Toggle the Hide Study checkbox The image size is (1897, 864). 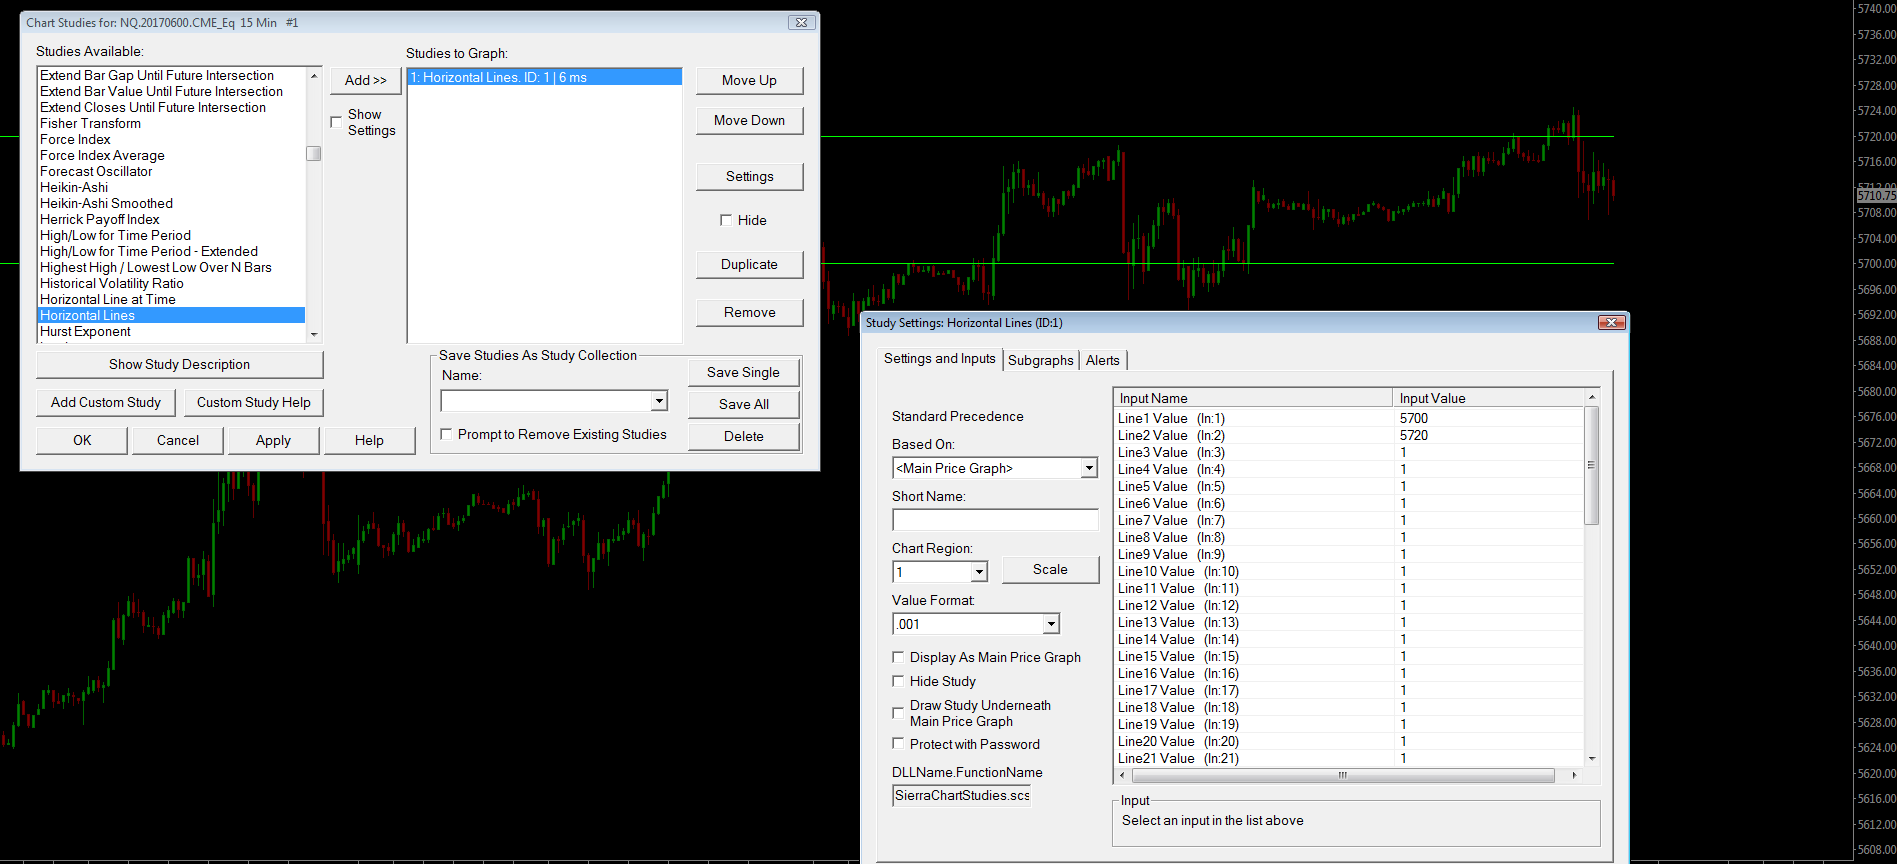coord(898,681)
